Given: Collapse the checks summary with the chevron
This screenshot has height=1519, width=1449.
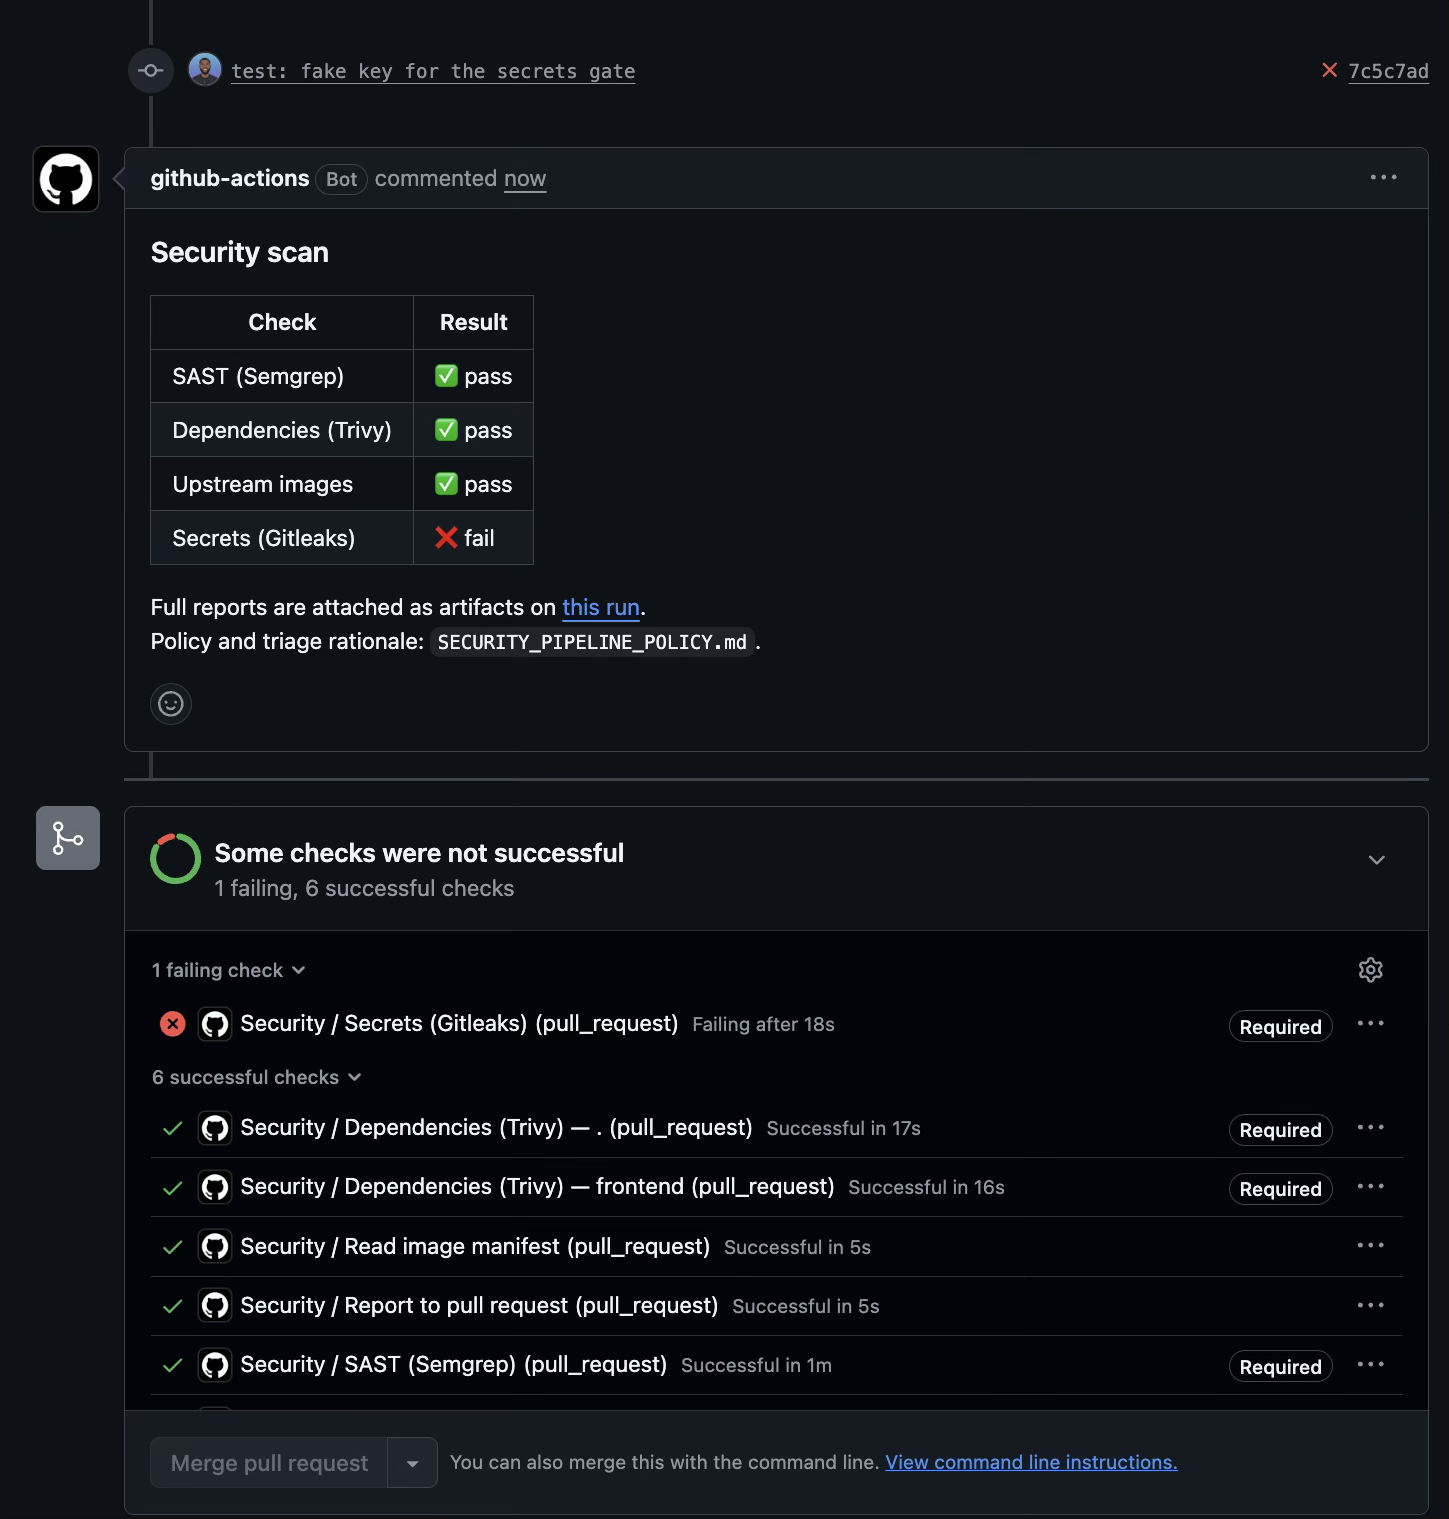Looking at the screenshot, I should click(x=1377, y=860).
